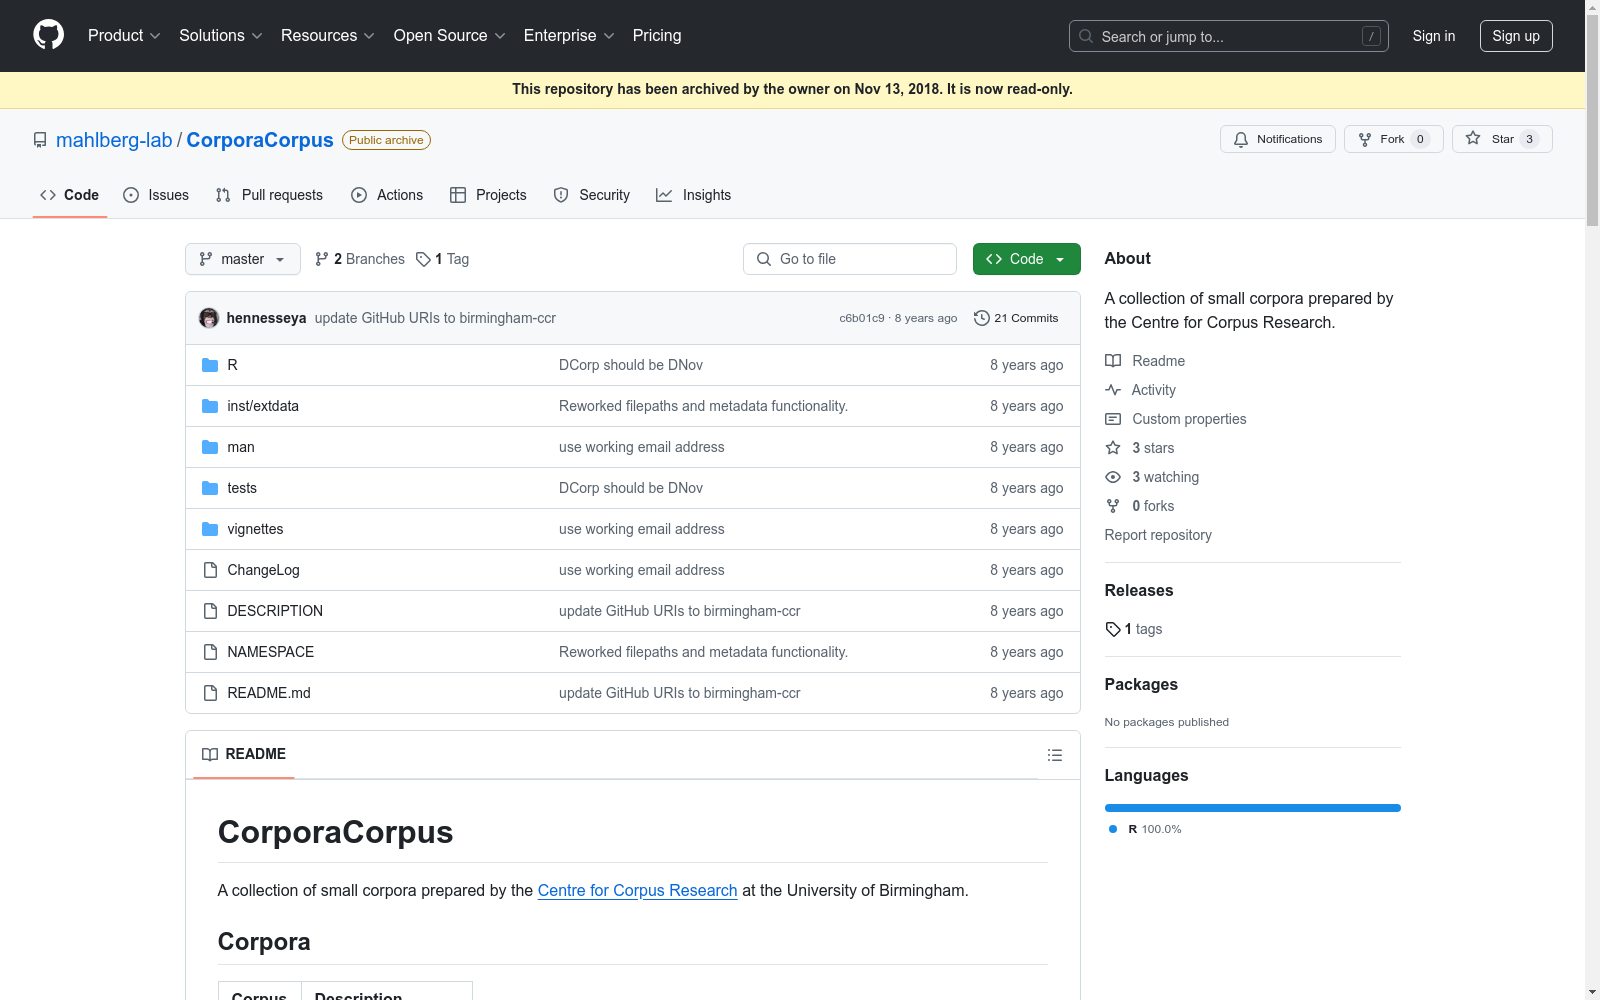Open the tests folder icon

210,488
